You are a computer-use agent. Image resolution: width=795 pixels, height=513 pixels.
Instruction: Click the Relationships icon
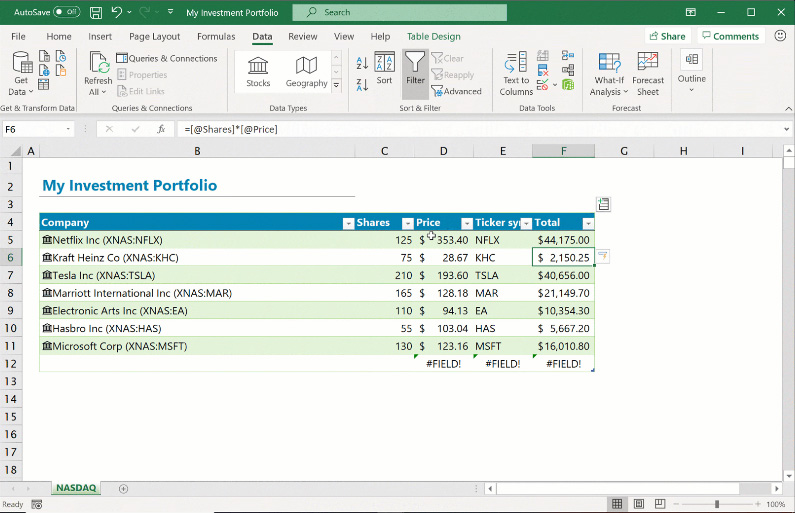(x=568, y=70)
